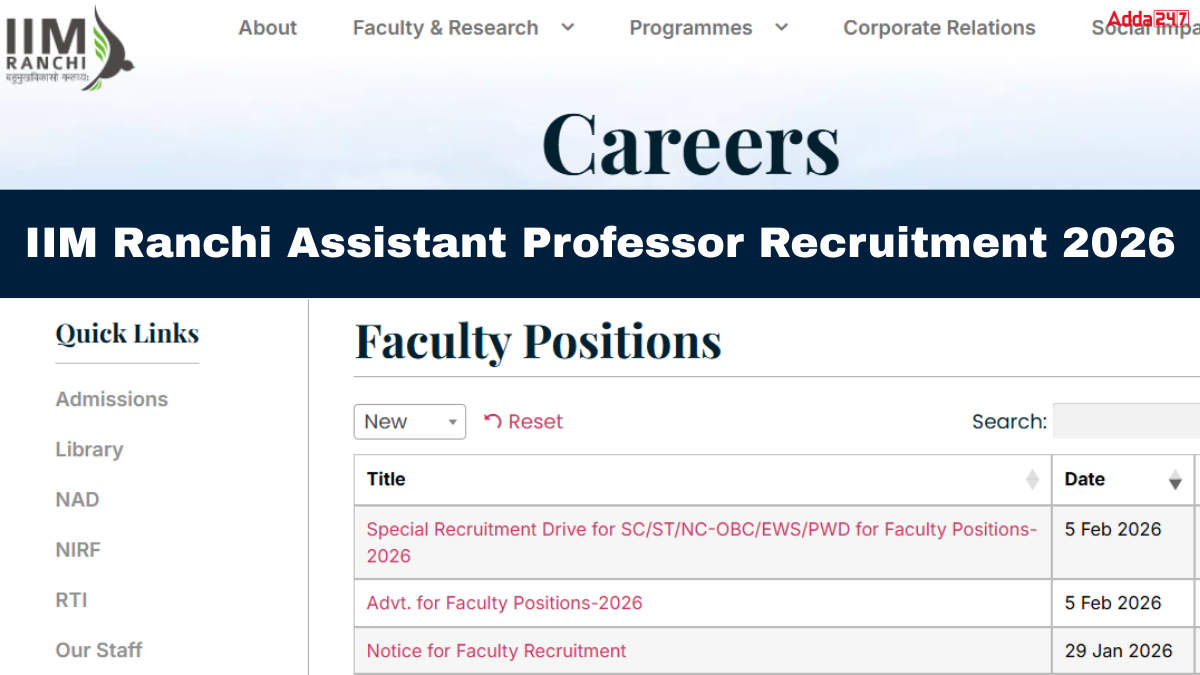Open the Corporate Relations menu item
The width and height of the screenshot is (1200, 675).
[939, 28]
